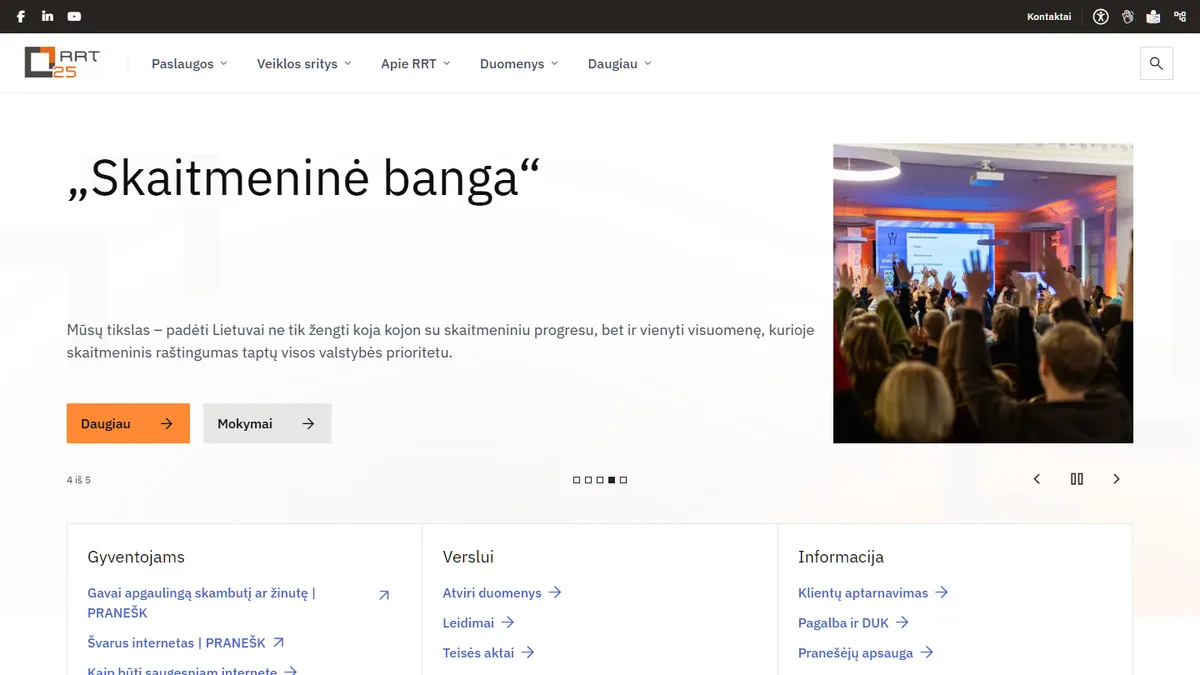Advance to the next slide with the right arrow
The height and width of the screenshot is (675, 1200).
(1117, 479)
